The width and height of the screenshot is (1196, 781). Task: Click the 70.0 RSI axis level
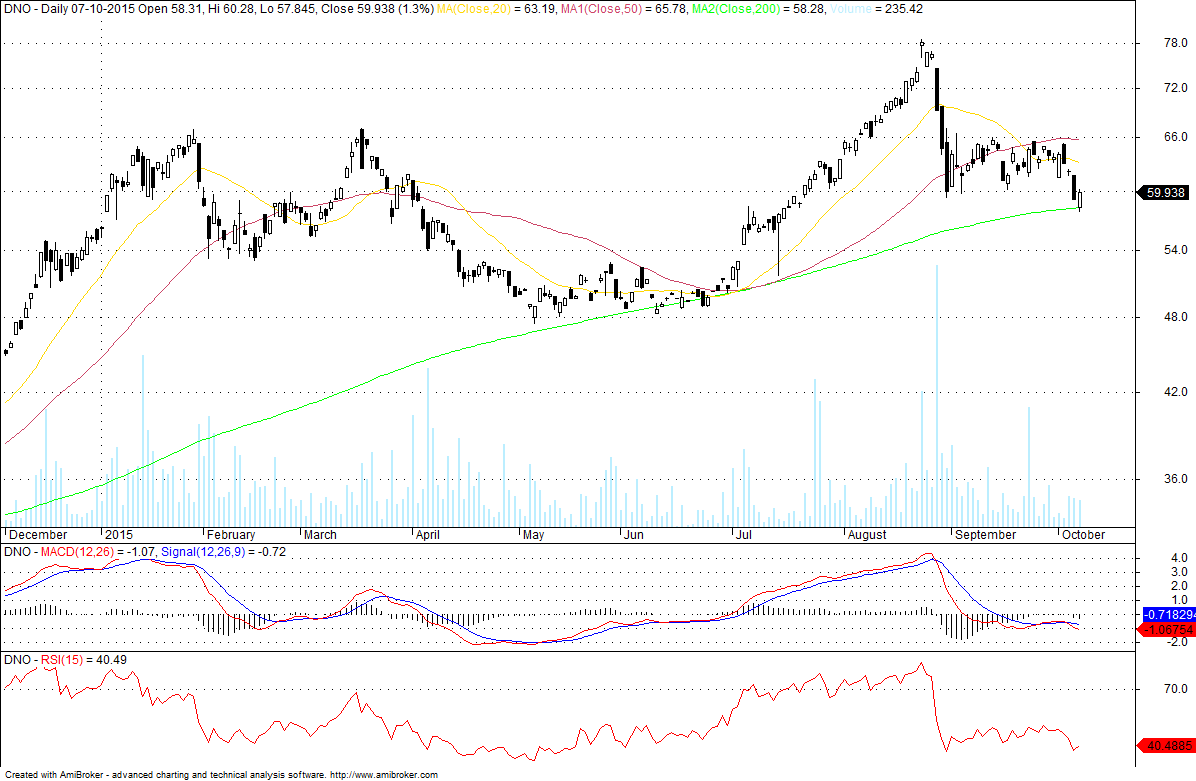click(1175, 689)
